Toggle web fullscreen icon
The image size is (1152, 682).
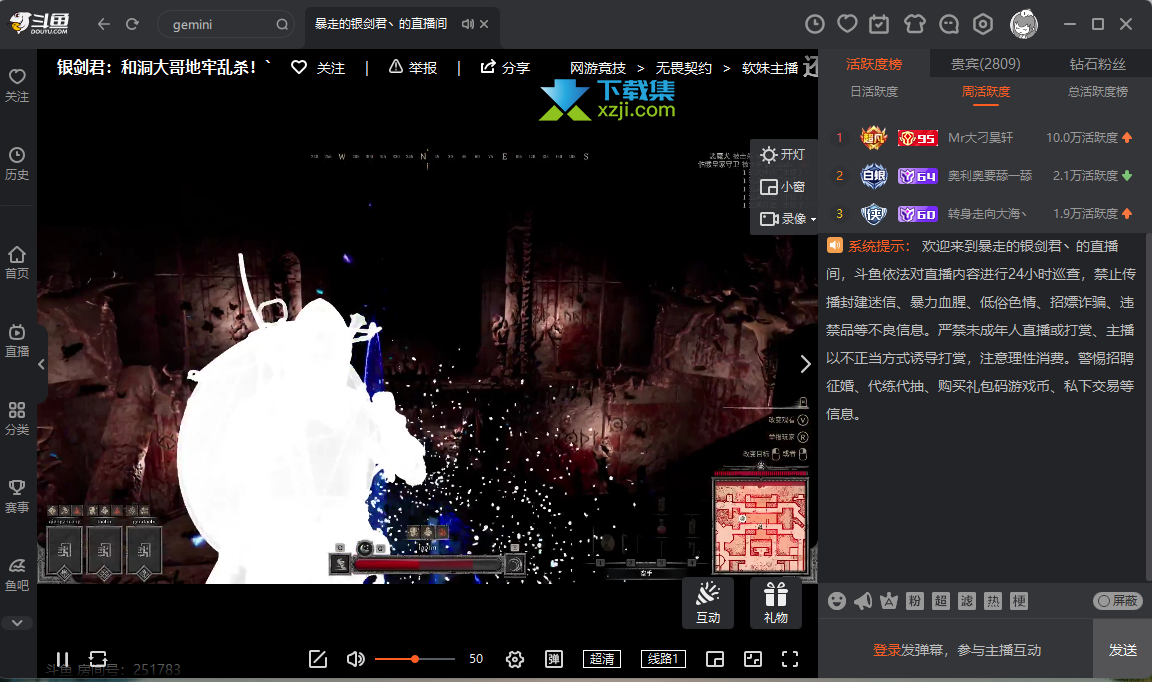[x=753, y=659]
